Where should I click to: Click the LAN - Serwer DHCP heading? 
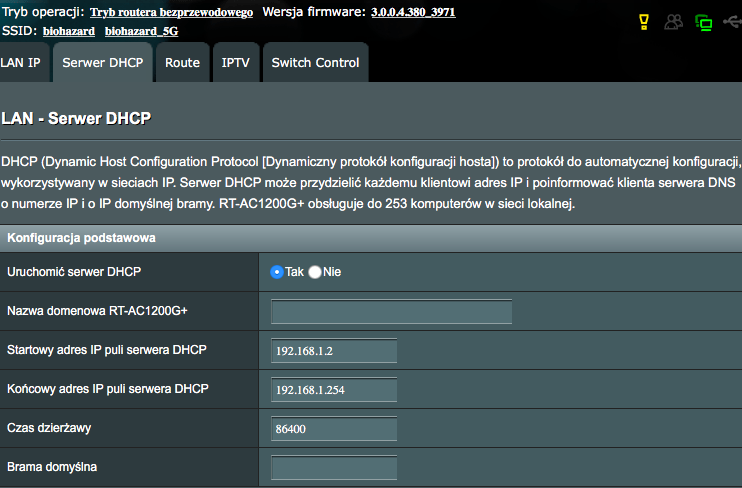click(x=76, y=118)
